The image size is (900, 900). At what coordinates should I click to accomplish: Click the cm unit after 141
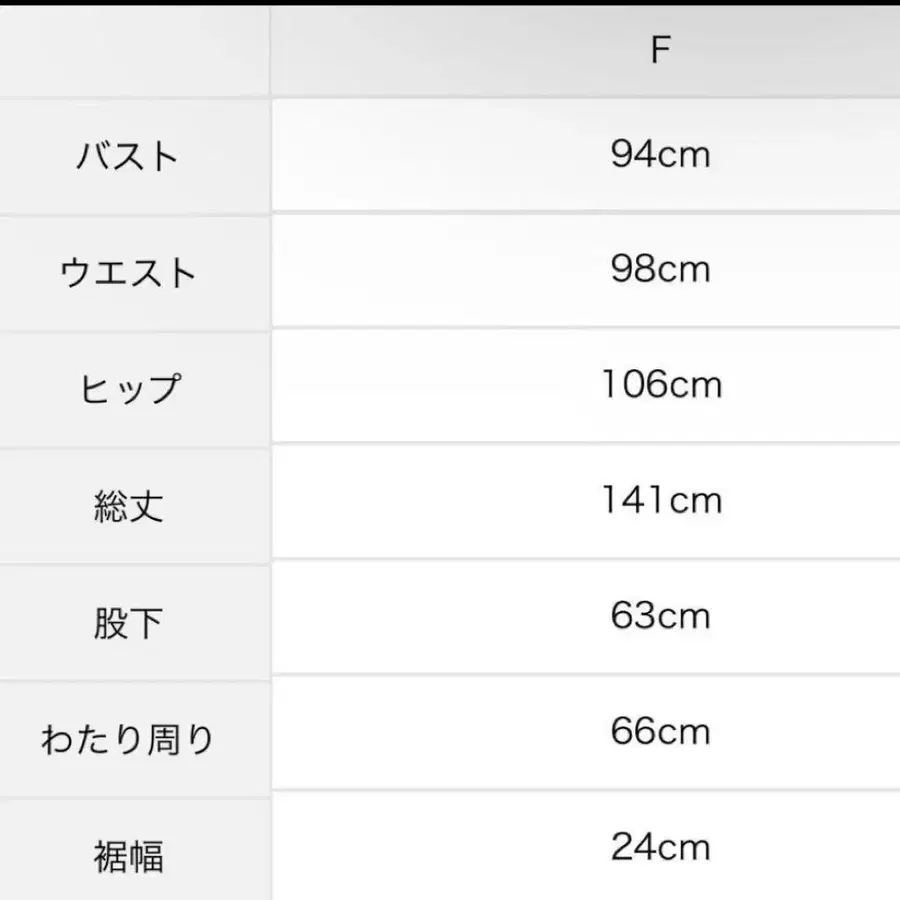click(x=694, y=501)
